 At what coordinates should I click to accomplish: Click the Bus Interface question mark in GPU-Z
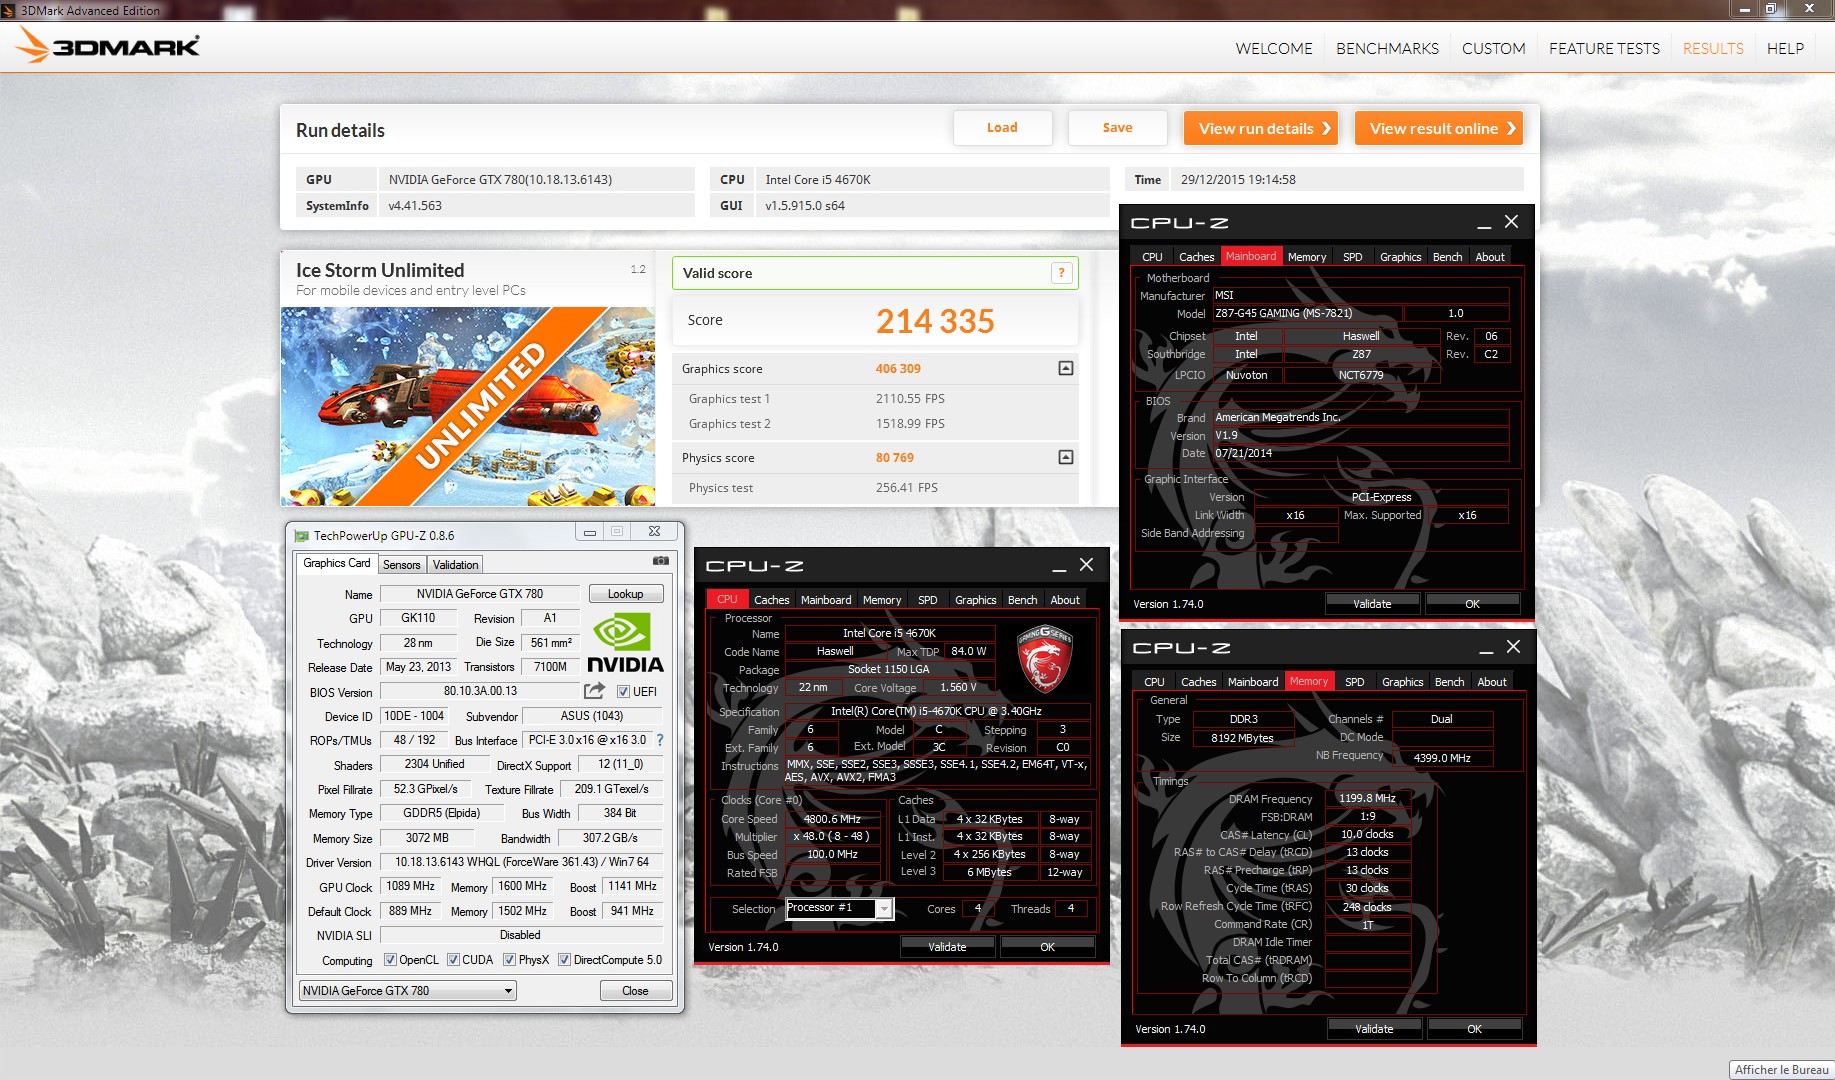click(660, 740)
